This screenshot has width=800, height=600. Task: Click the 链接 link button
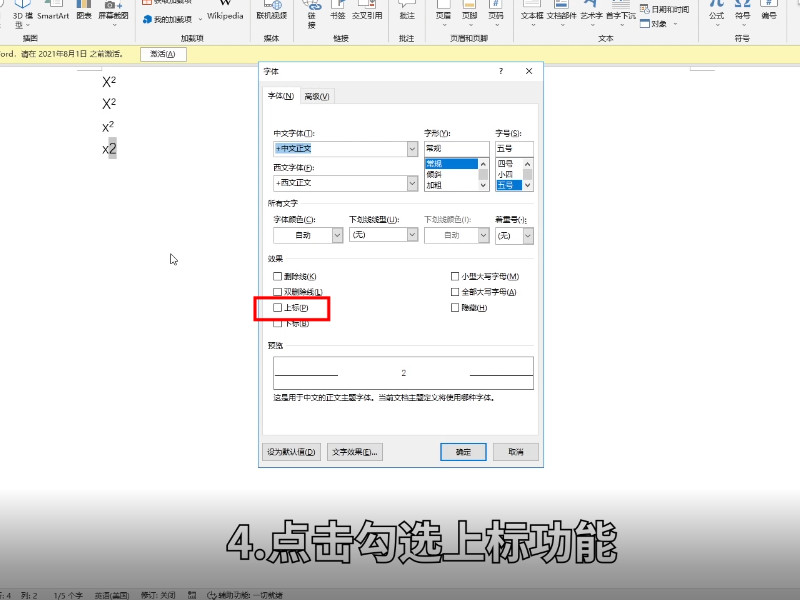tap(311, 14)
